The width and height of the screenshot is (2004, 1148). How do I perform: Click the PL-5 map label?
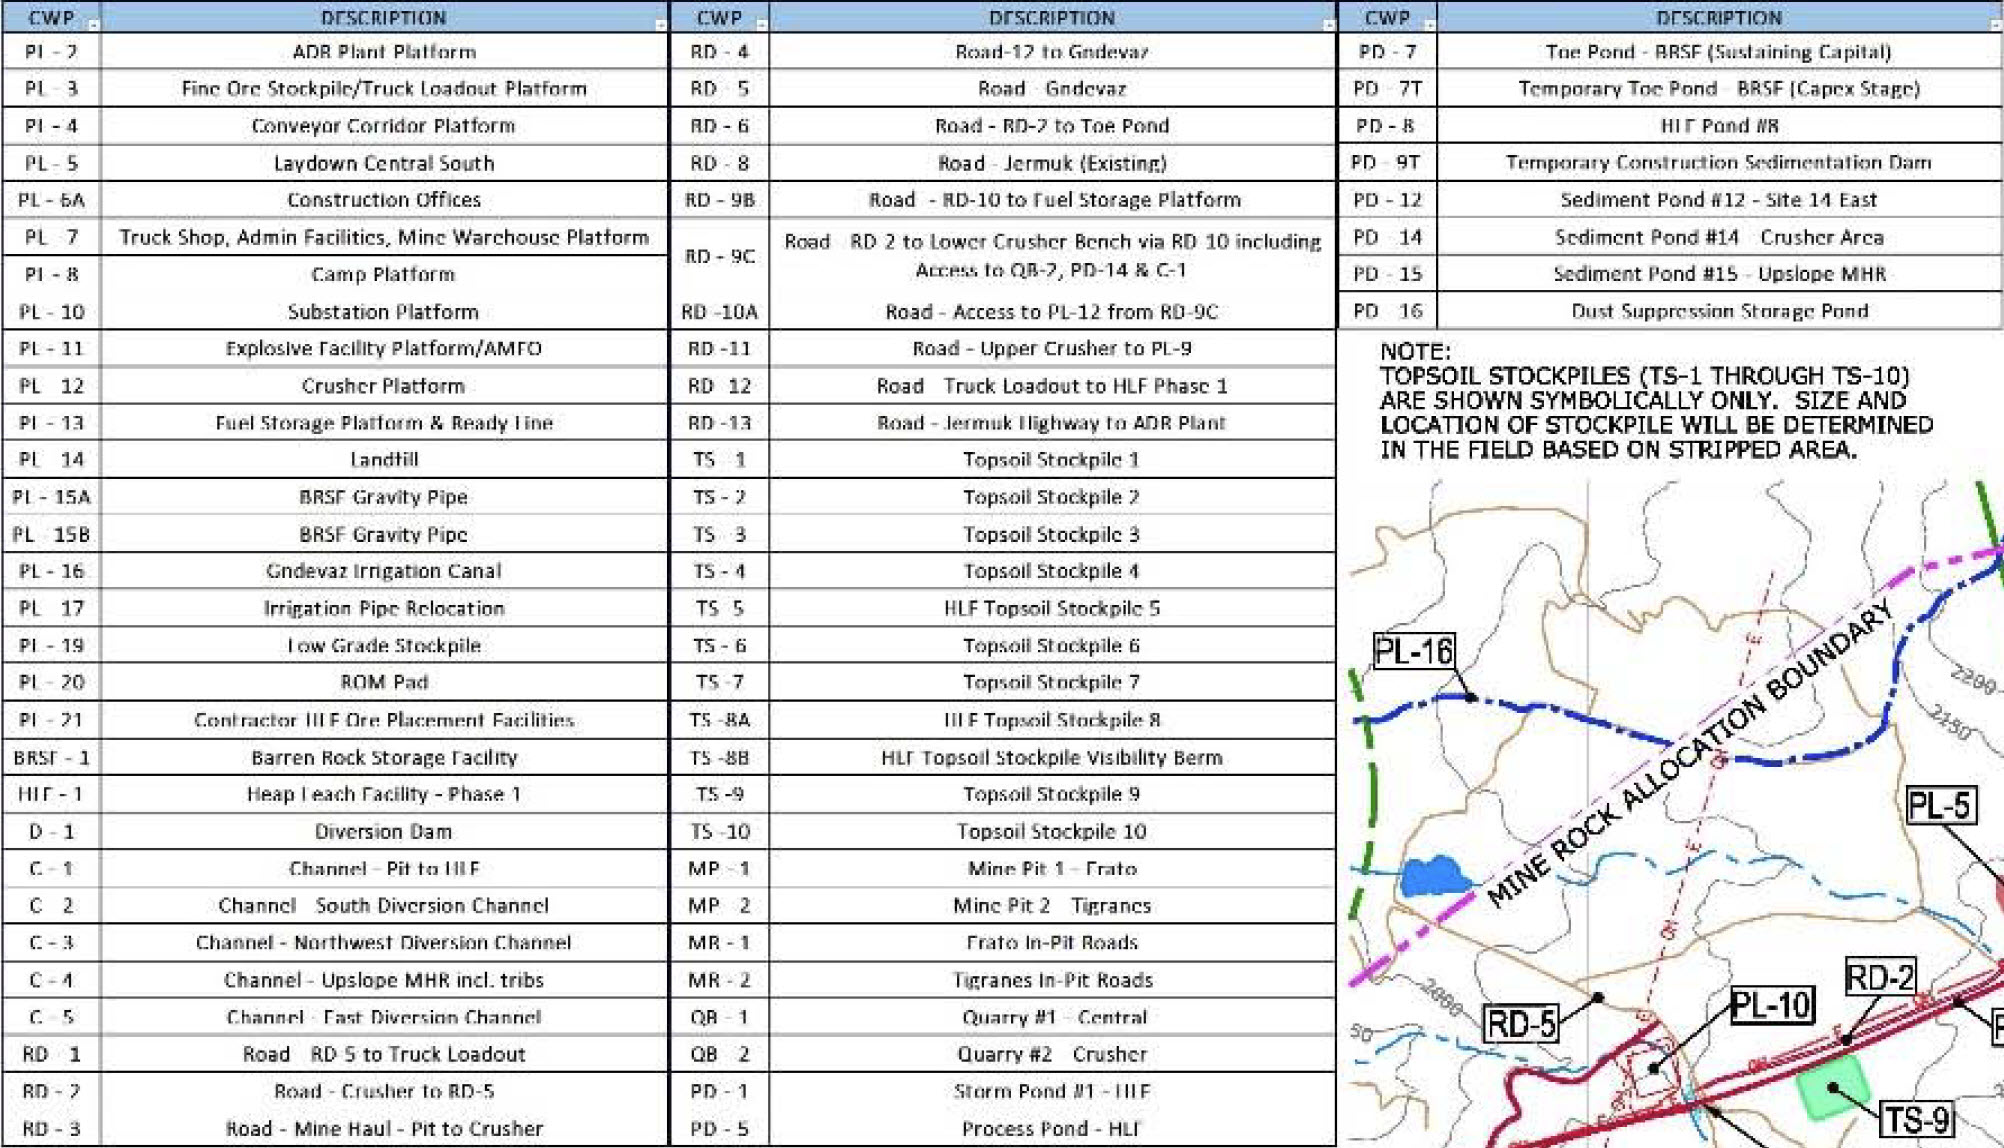(x=1940, y=805)
